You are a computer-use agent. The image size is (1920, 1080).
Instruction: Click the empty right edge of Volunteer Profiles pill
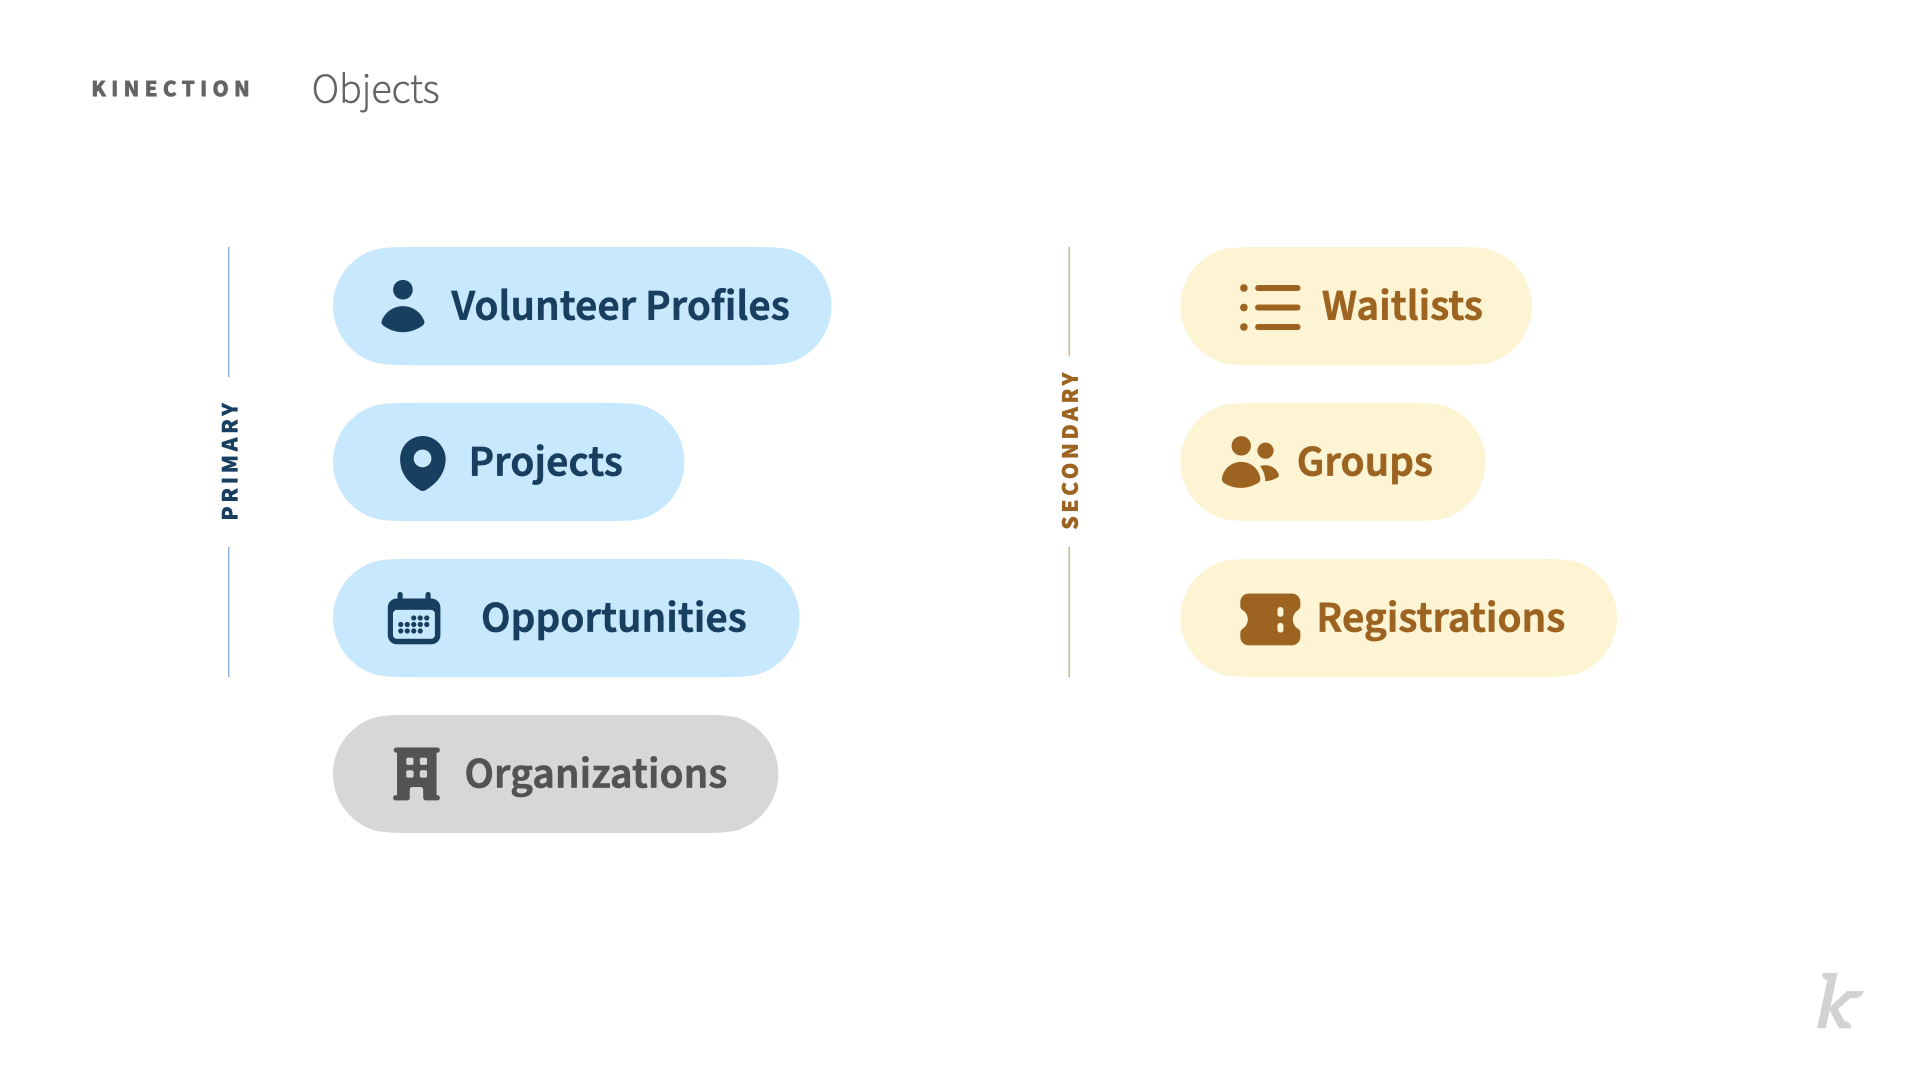[810, 306]
